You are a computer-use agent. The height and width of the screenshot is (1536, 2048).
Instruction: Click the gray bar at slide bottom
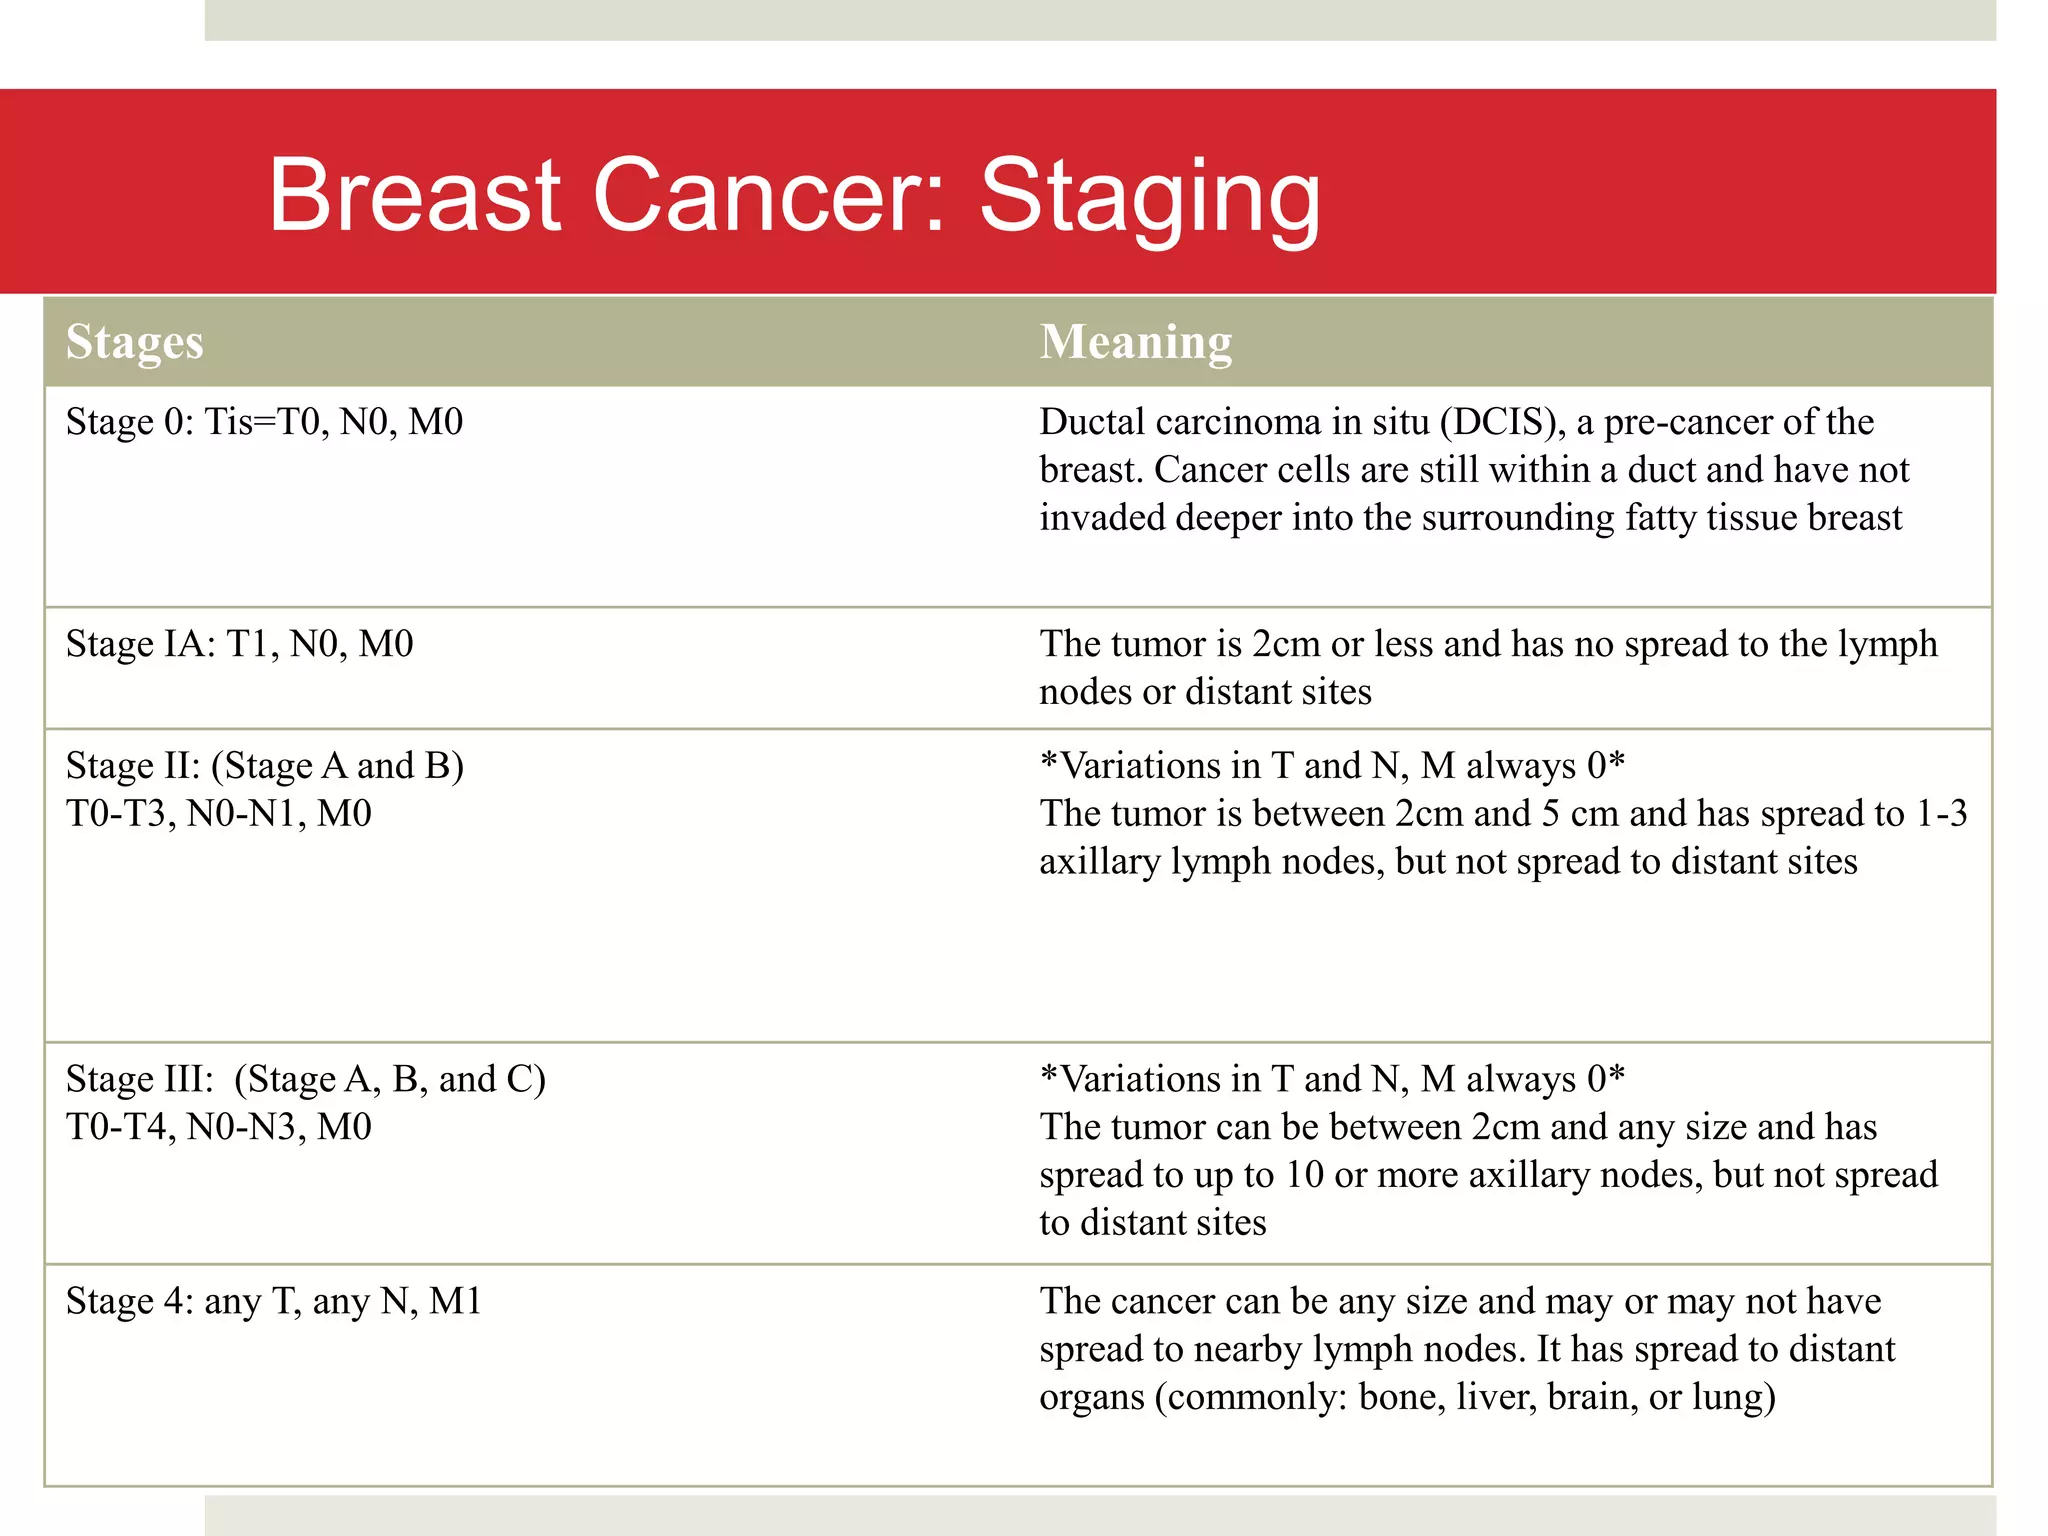pyautogui.click(x=1100, y=1515)
